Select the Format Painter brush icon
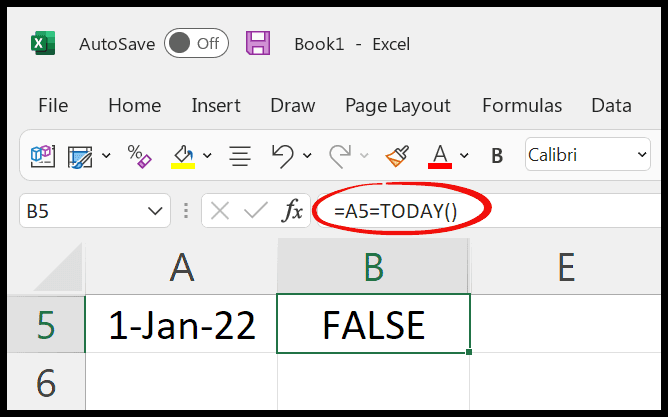This screenshot has width=668, height=417. point(397,155)
